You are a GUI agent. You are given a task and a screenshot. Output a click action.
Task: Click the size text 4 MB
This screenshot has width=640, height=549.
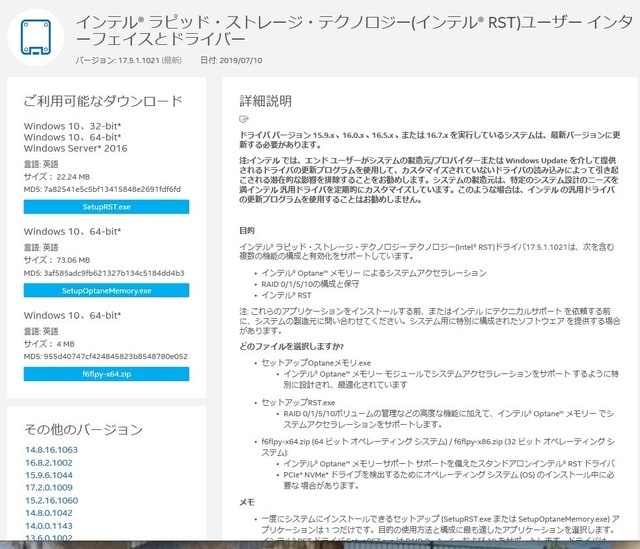click(x=65, y=344)
